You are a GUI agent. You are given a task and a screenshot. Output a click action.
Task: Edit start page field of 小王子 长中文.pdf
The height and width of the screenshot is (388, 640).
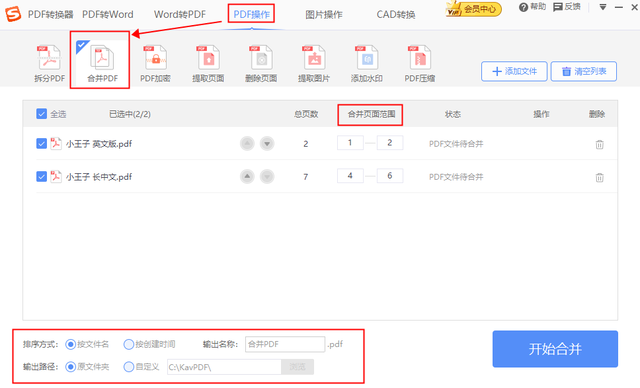point(350,176)
